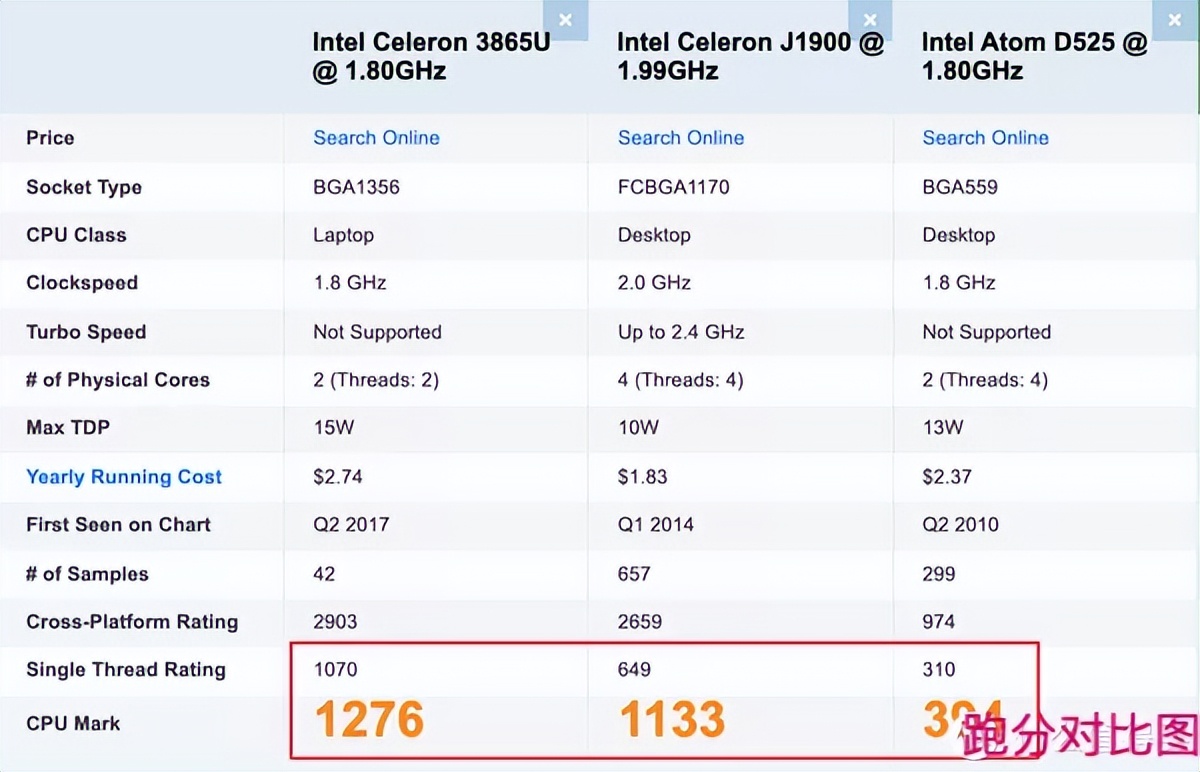Select the Single Thread Rating value 649
Image resolution: width=1200 pixels, height=772 pixels.
coord(634,669)
